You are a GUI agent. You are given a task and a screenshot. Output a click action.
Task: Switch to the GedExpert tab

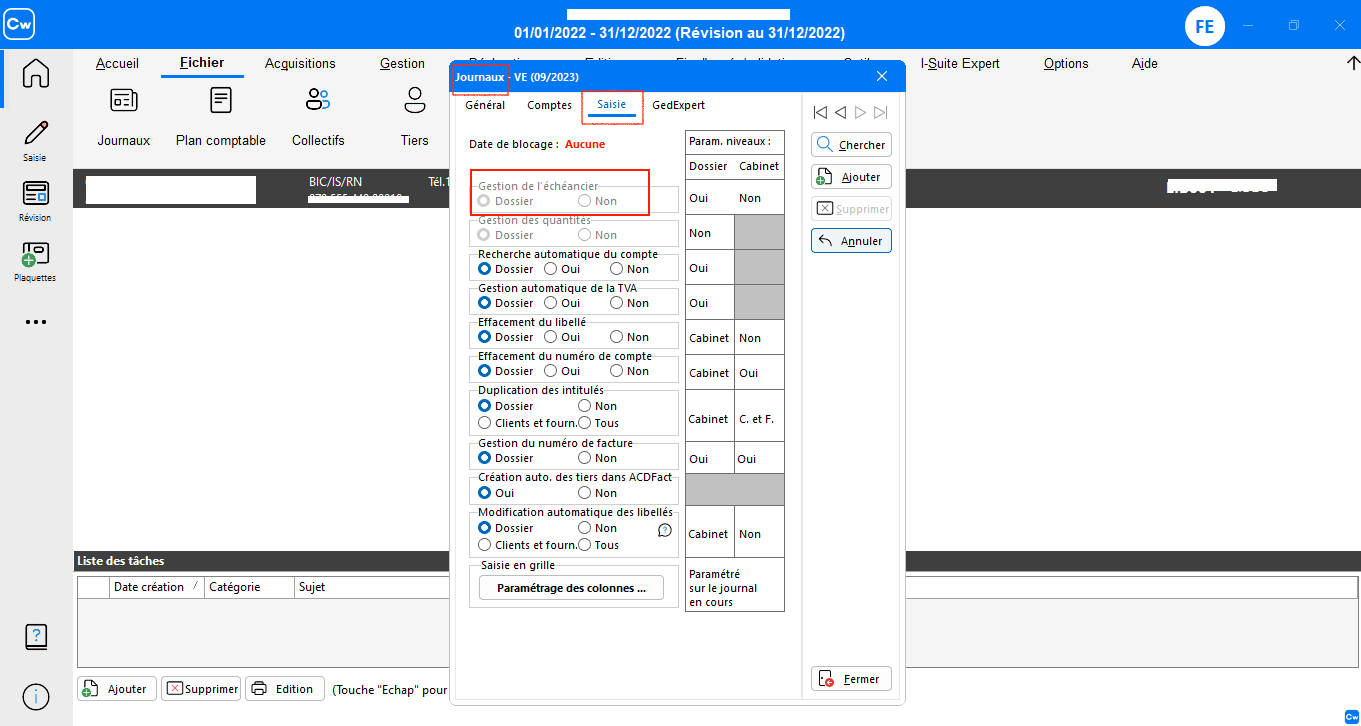point(679,105)
